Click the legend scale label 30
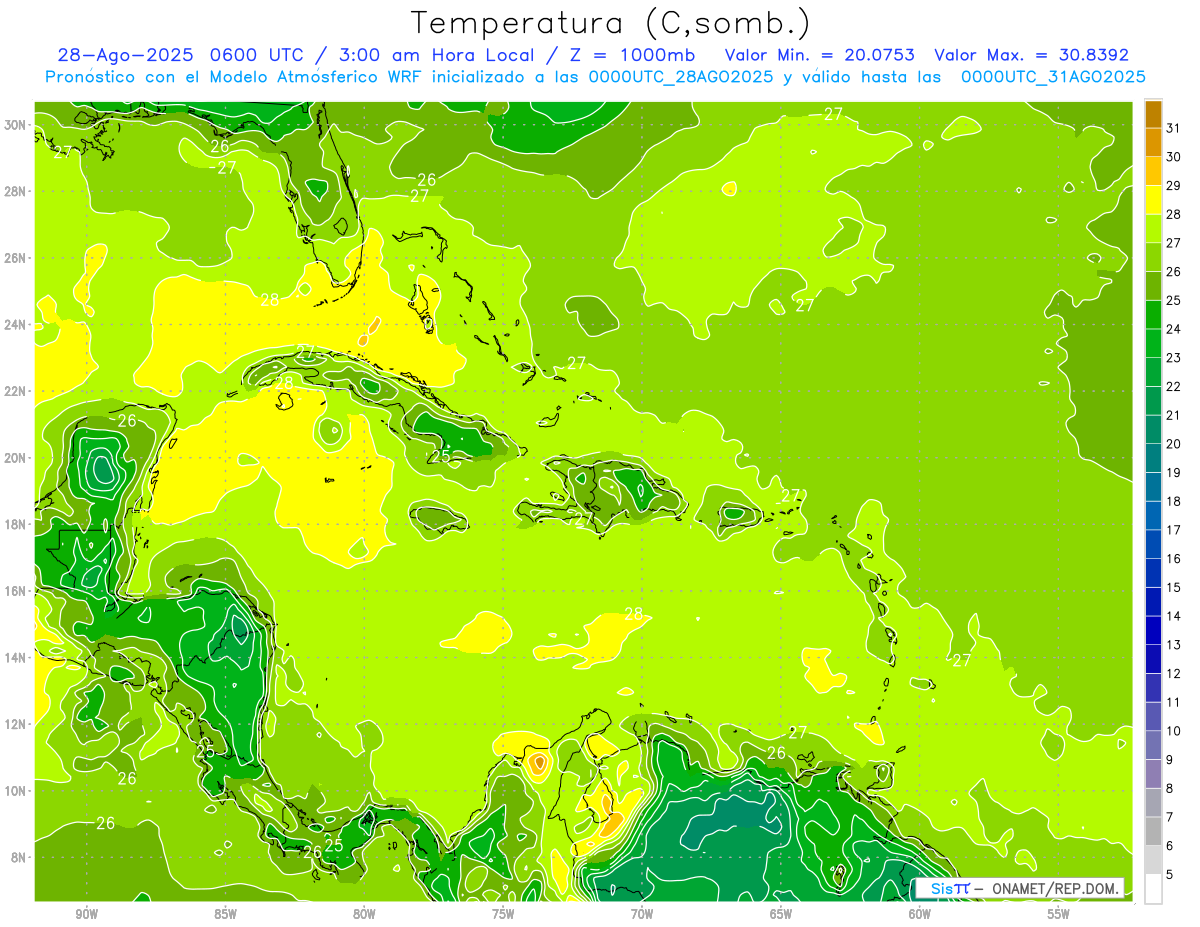Image resolution: width=1200 pixels, height=927 pixels. pos(1174,157)
